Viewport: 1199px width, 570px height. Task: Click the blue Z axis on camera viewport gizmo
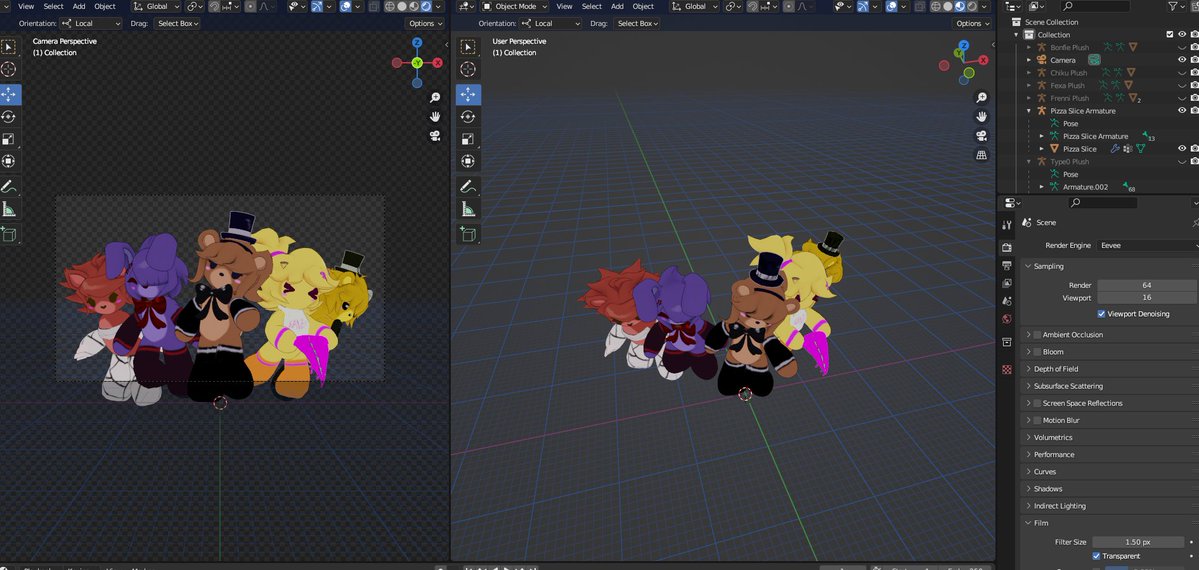(x=417, y=43)
